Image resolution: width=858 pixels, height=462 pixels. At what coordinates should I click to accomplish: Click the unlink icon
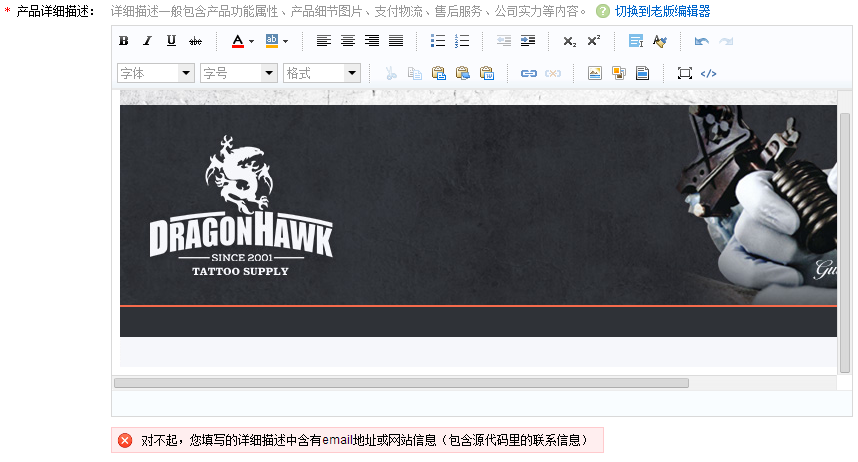553,73
